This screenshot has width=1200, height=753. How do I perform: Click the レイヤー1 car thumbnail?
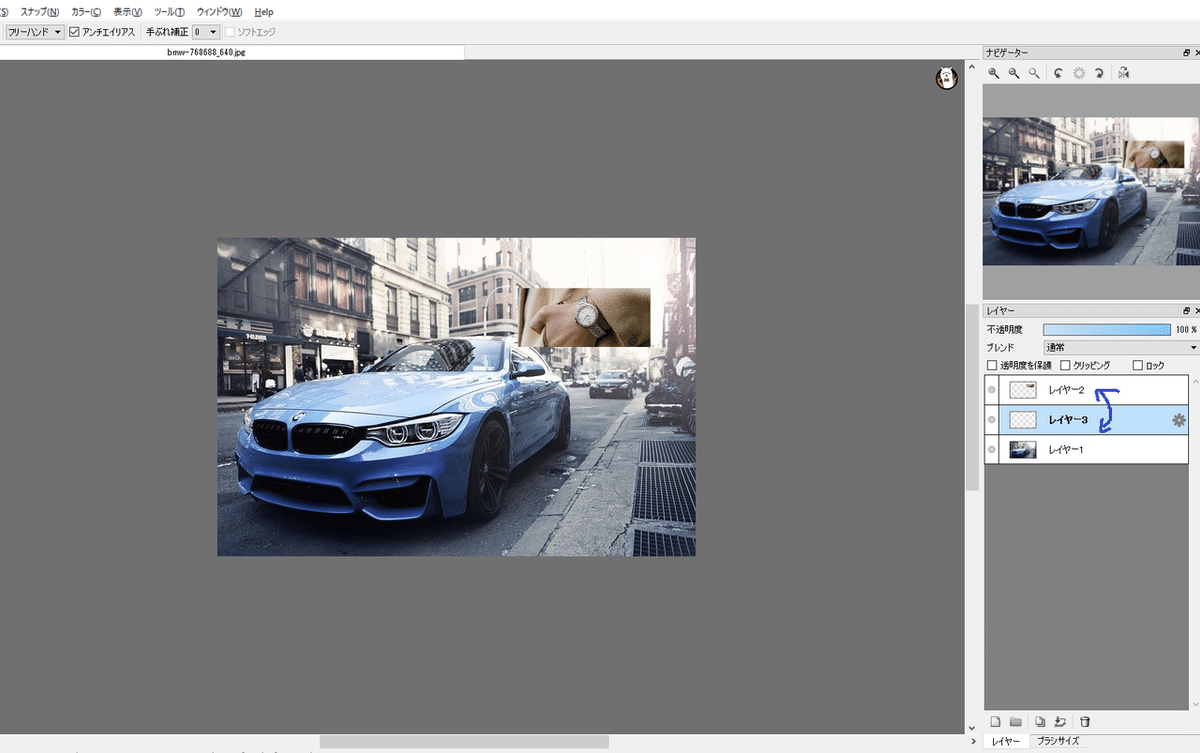(x=1022, y=450)
